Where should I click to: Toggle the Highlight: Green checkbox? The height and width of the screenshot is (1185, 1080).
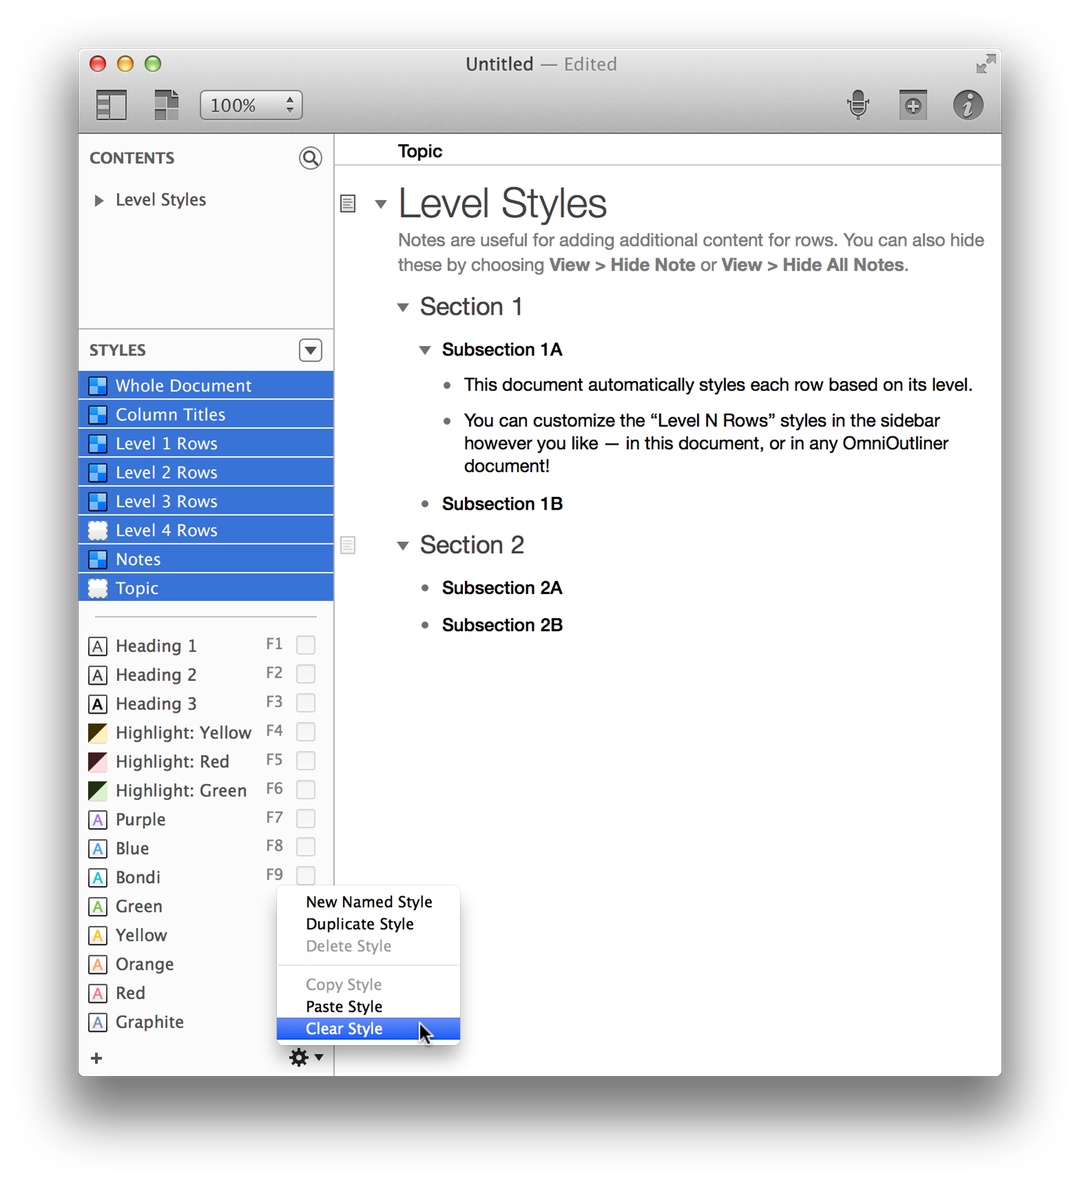(x=306, y=789)
